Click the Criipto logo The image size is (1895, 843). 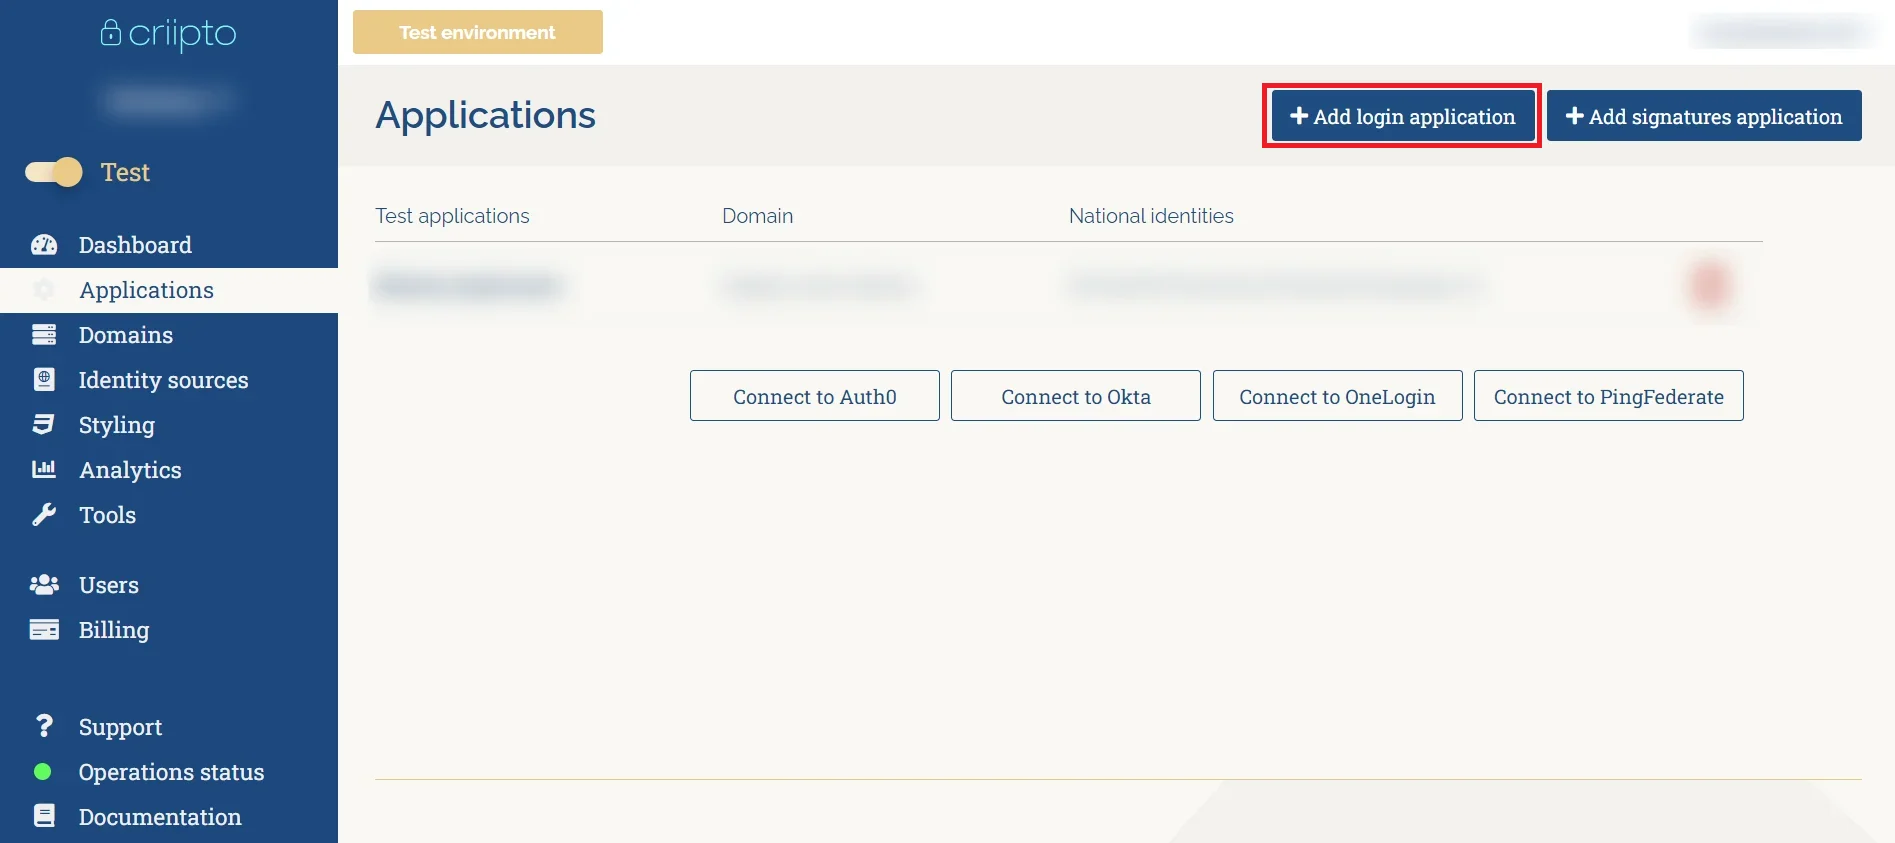[168, 34]
